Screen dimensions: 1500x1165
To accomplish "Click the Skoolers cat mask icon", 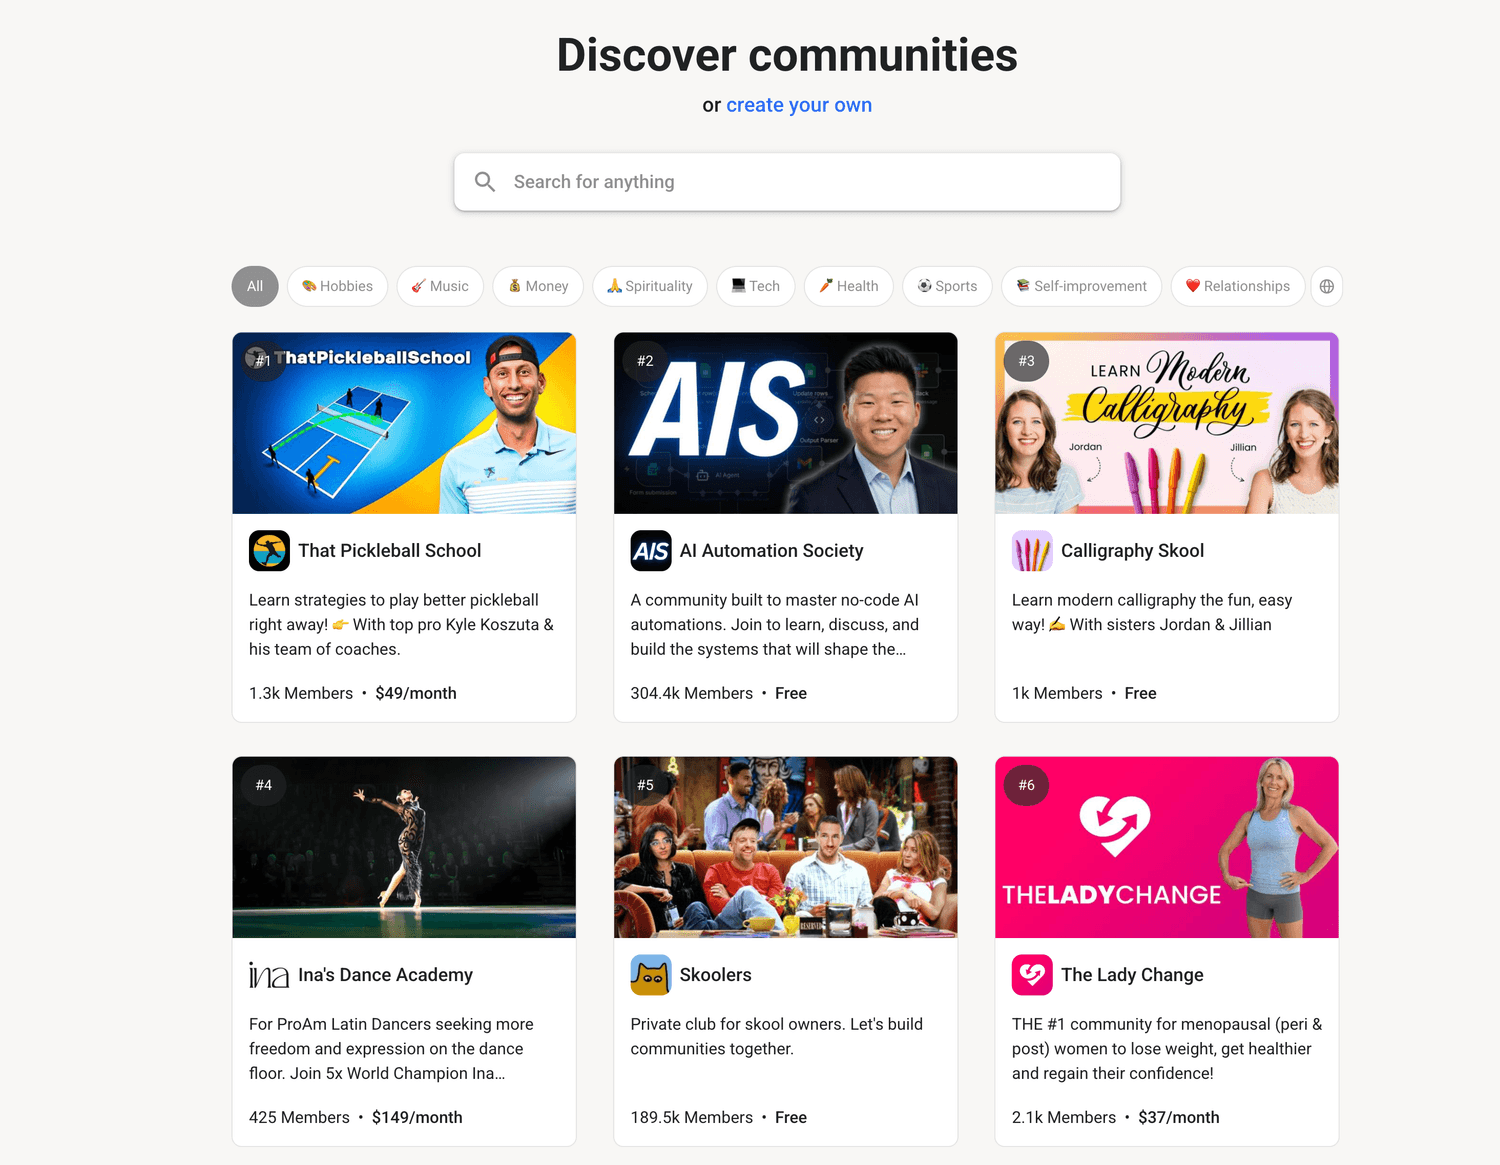I will tap(651, 975).
